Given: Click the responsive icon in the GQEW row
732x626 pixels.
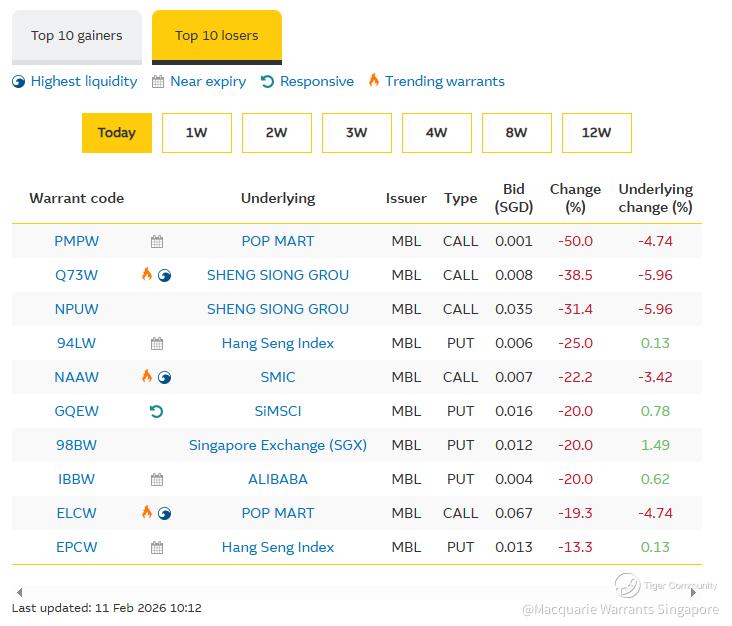Looking at the screenshot, I should [x=156, y=411].
